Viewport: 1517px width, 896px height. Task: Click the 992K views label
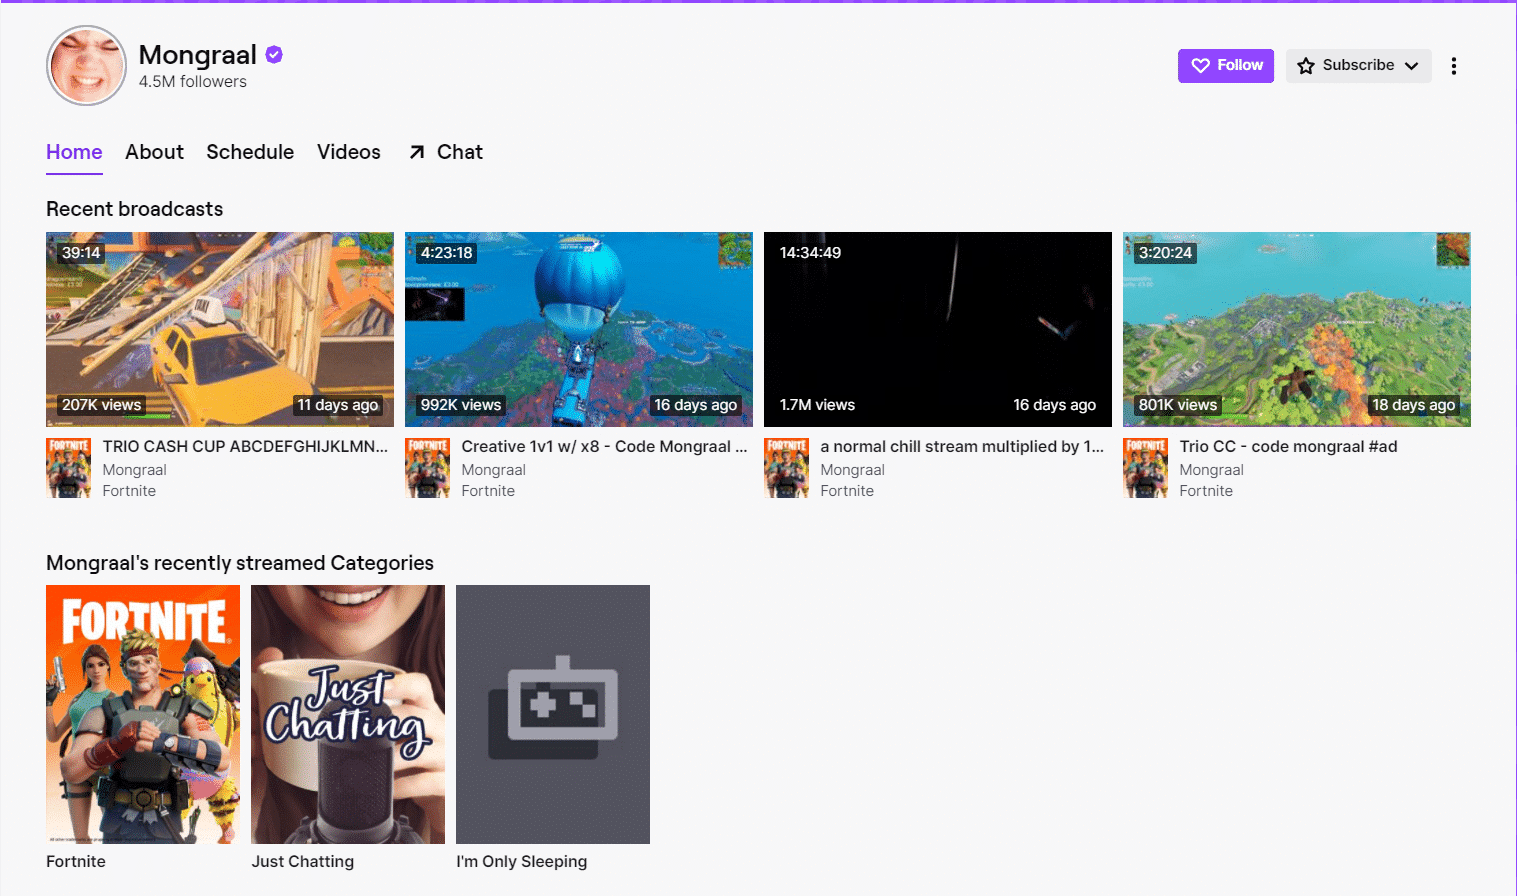(460, 405)
